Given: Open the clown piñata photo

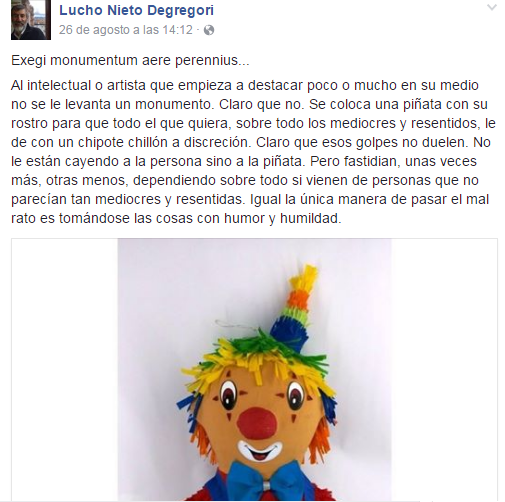Looking at the screenshot, I should (254, 369).
